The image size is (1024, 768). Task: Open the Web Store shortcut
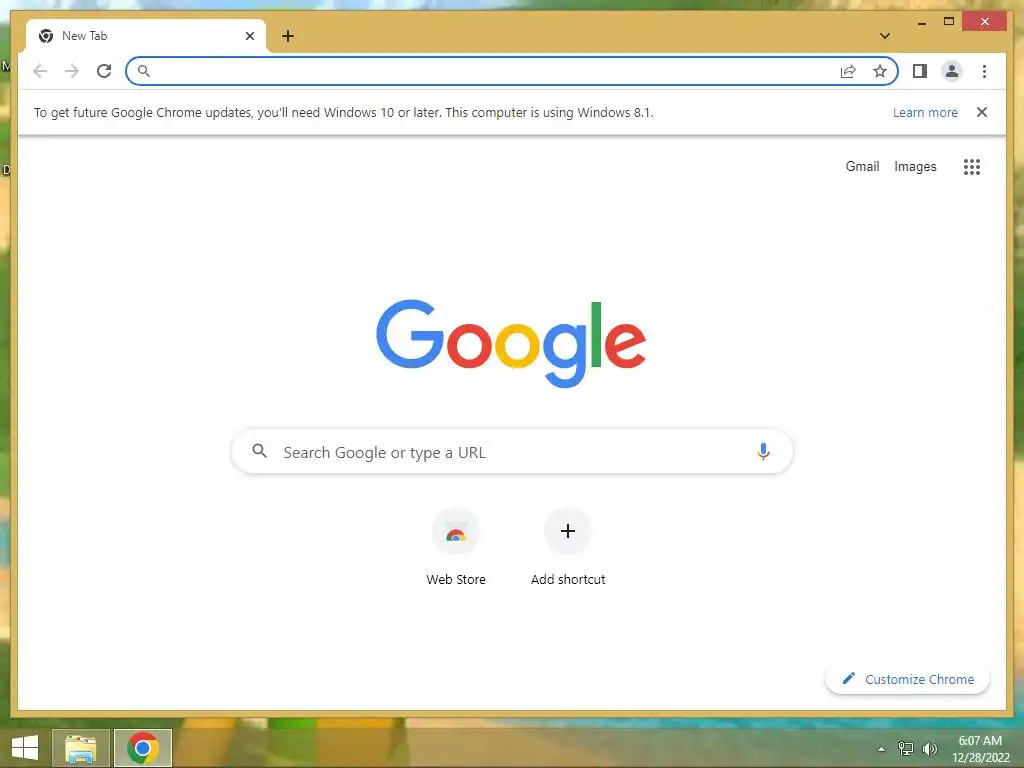[456, 548]
